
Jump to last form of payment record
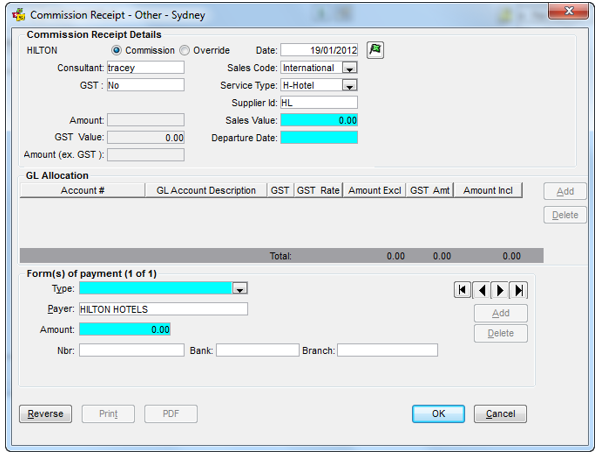click(x=519, y=290)
